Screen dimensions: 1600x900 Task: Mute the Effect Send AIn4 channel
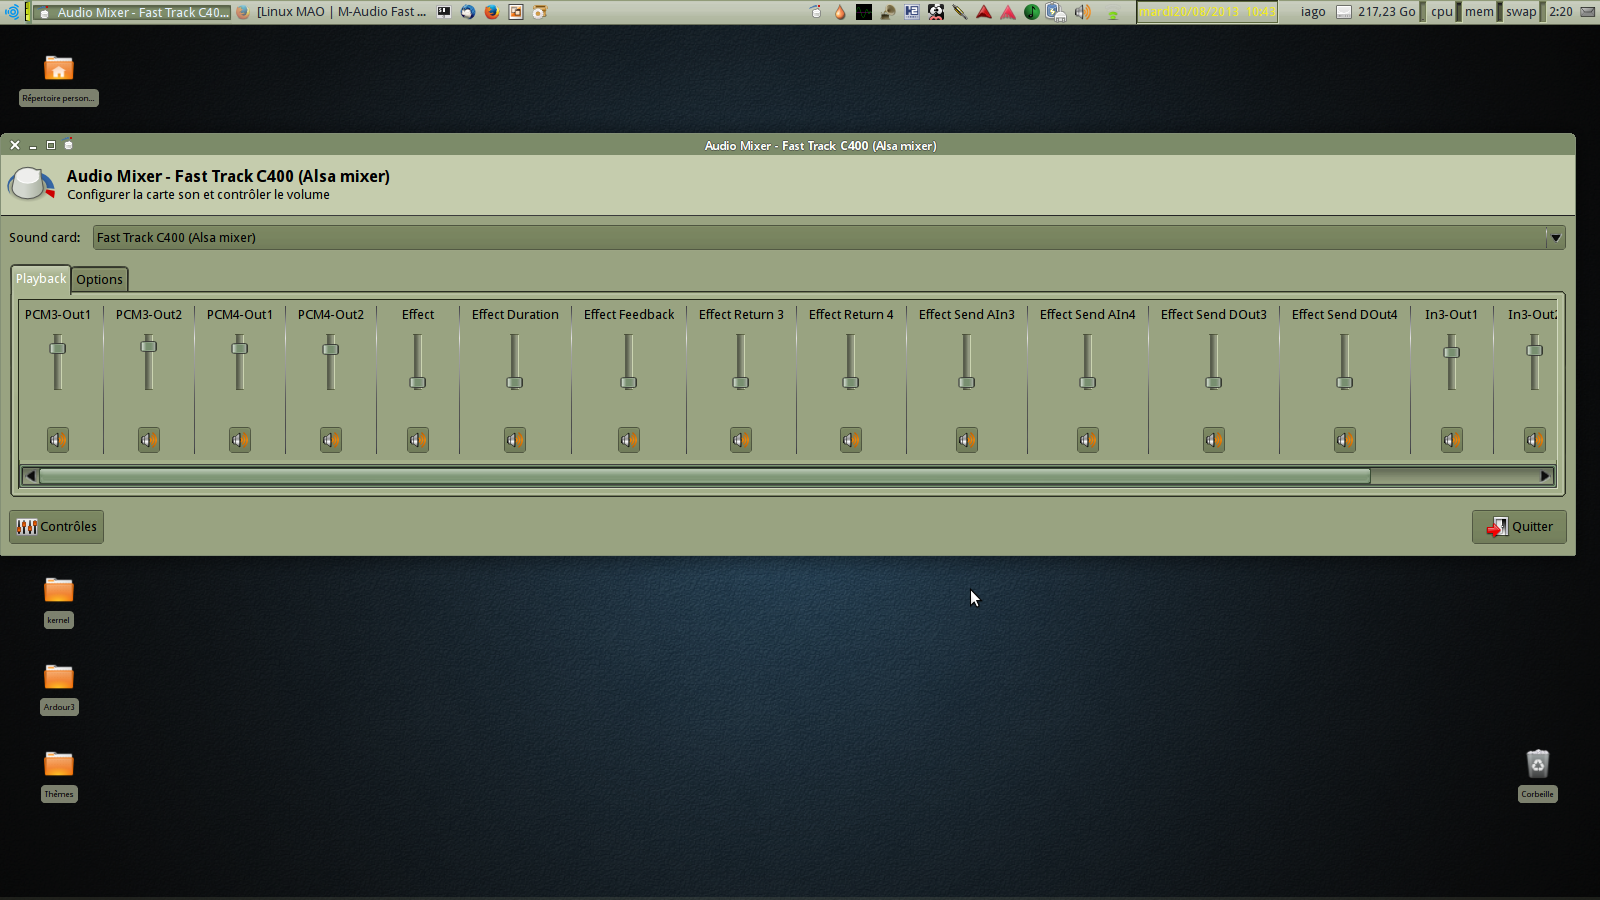pos(1088,440)
